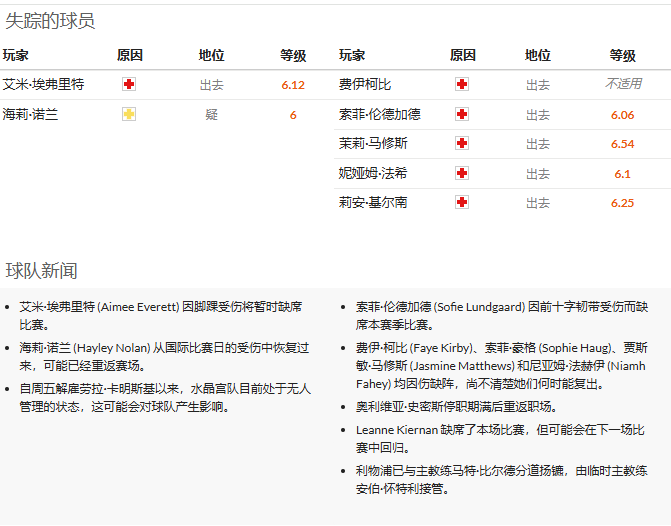Click the 疑 status for 海莉·诺兰
The image size is (671, 526).
click(211, 115)
